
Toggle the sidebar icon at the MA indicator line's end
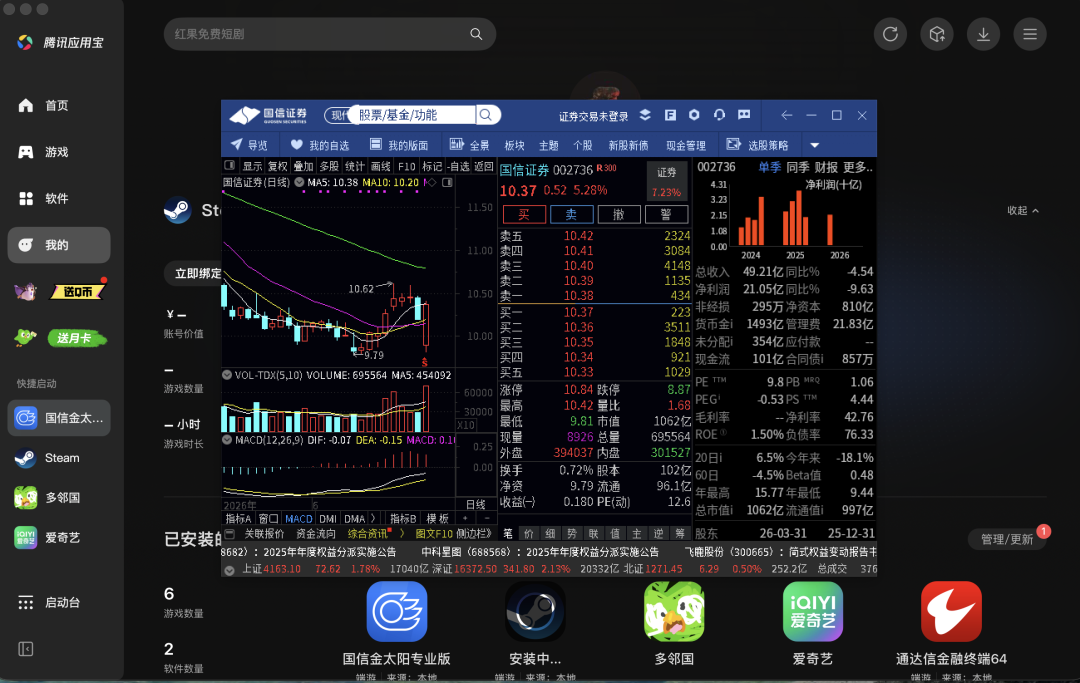447,182
